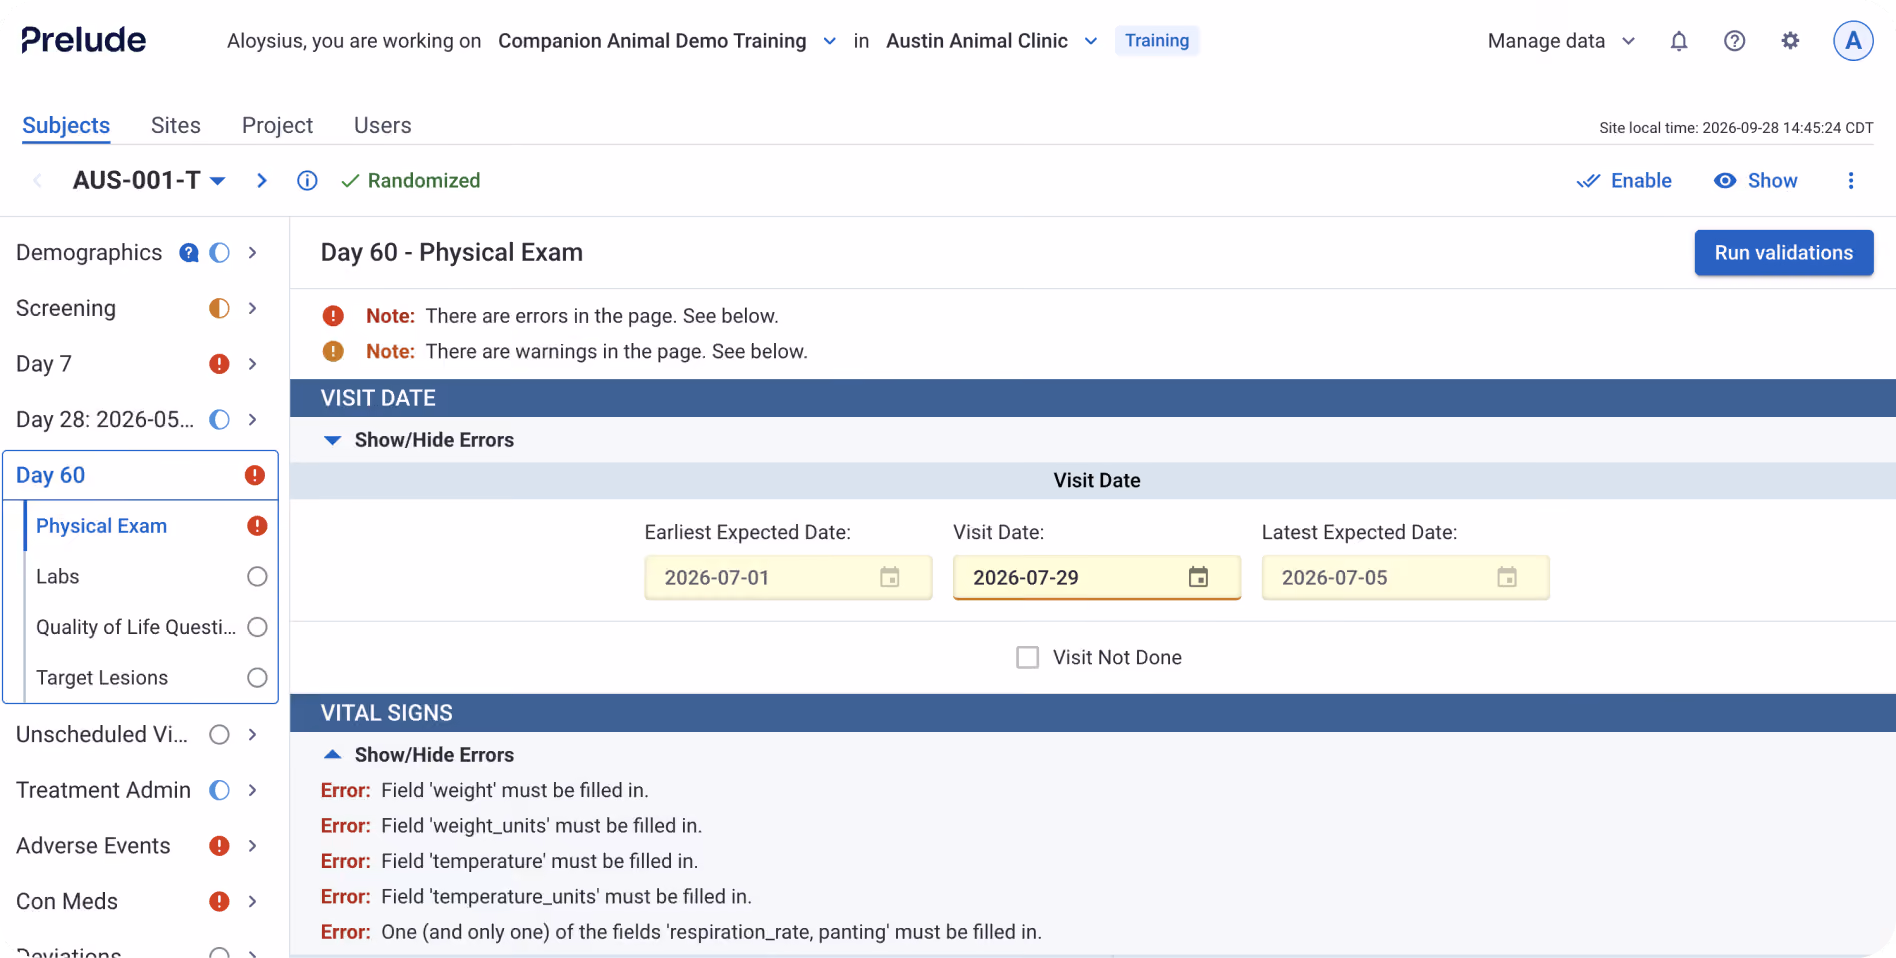Open the Latest Expected Date calendar icon
The height and width of the screenshot is (958, 1896).
tap(1507, 577)
